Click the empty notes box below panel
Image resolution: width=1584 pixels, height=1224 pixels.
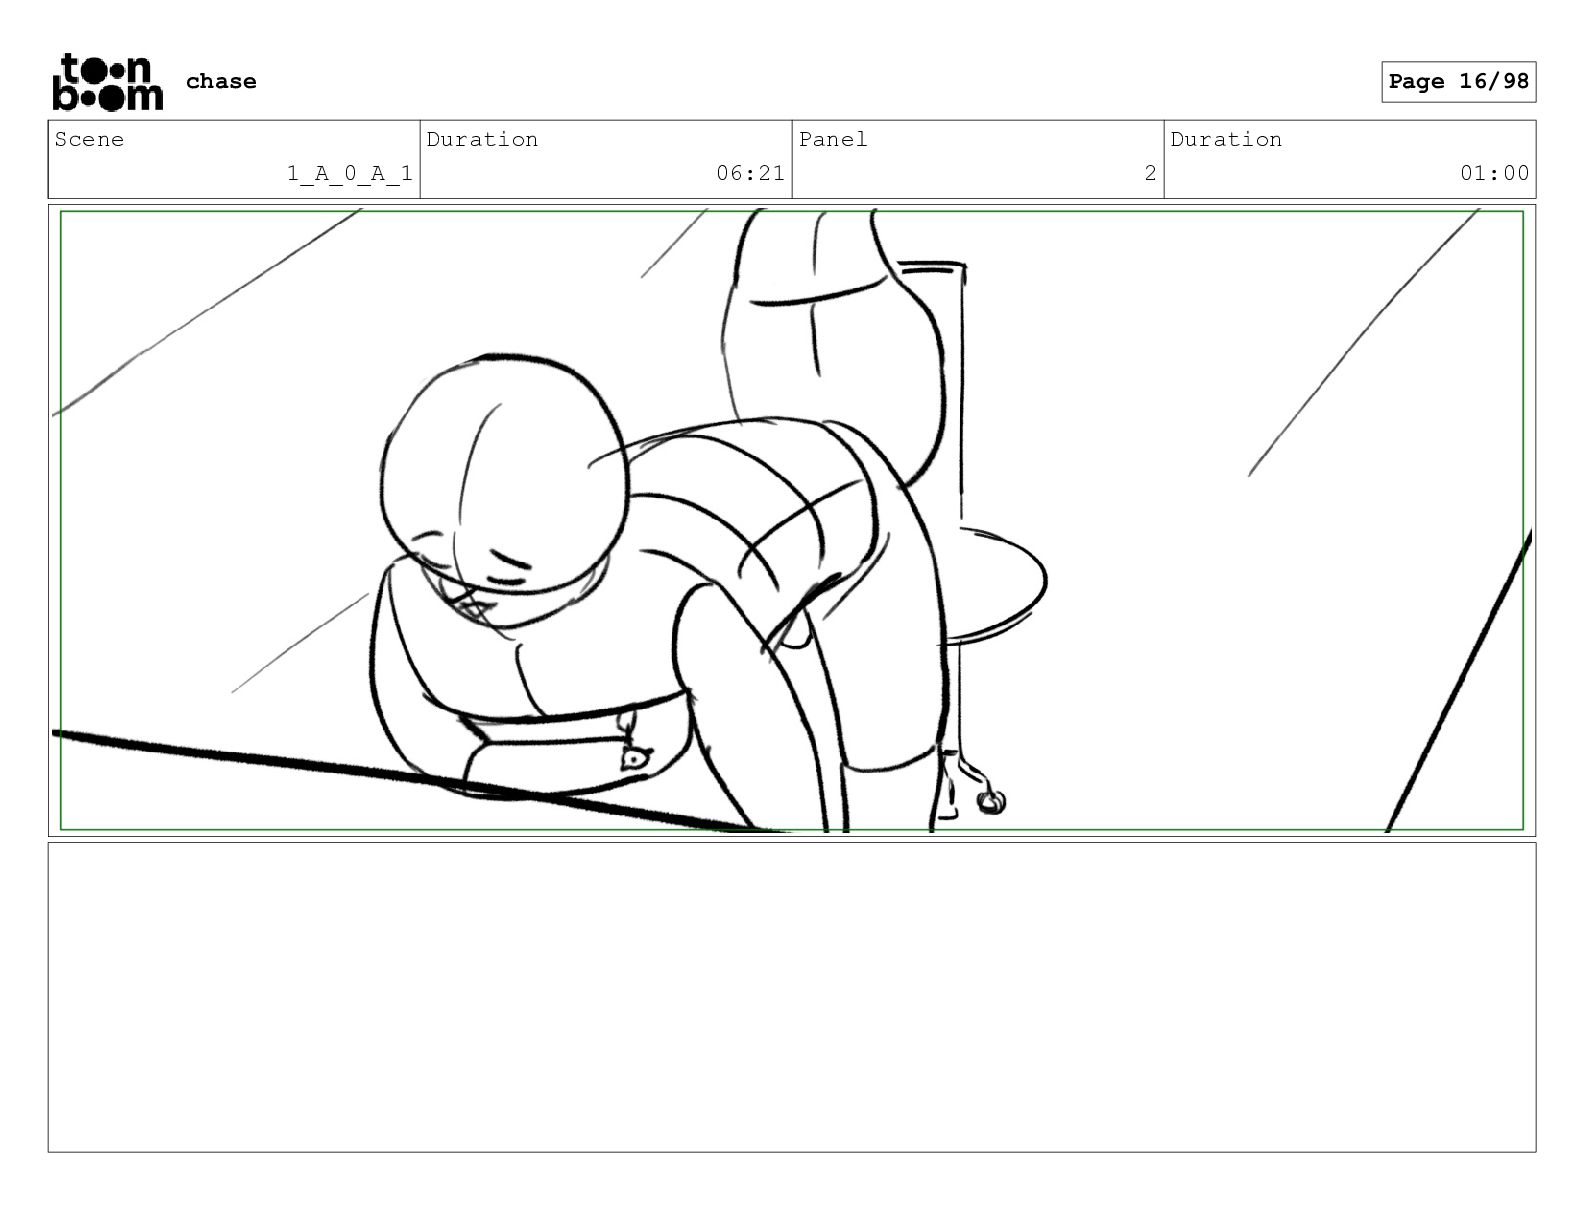point(792,997)
